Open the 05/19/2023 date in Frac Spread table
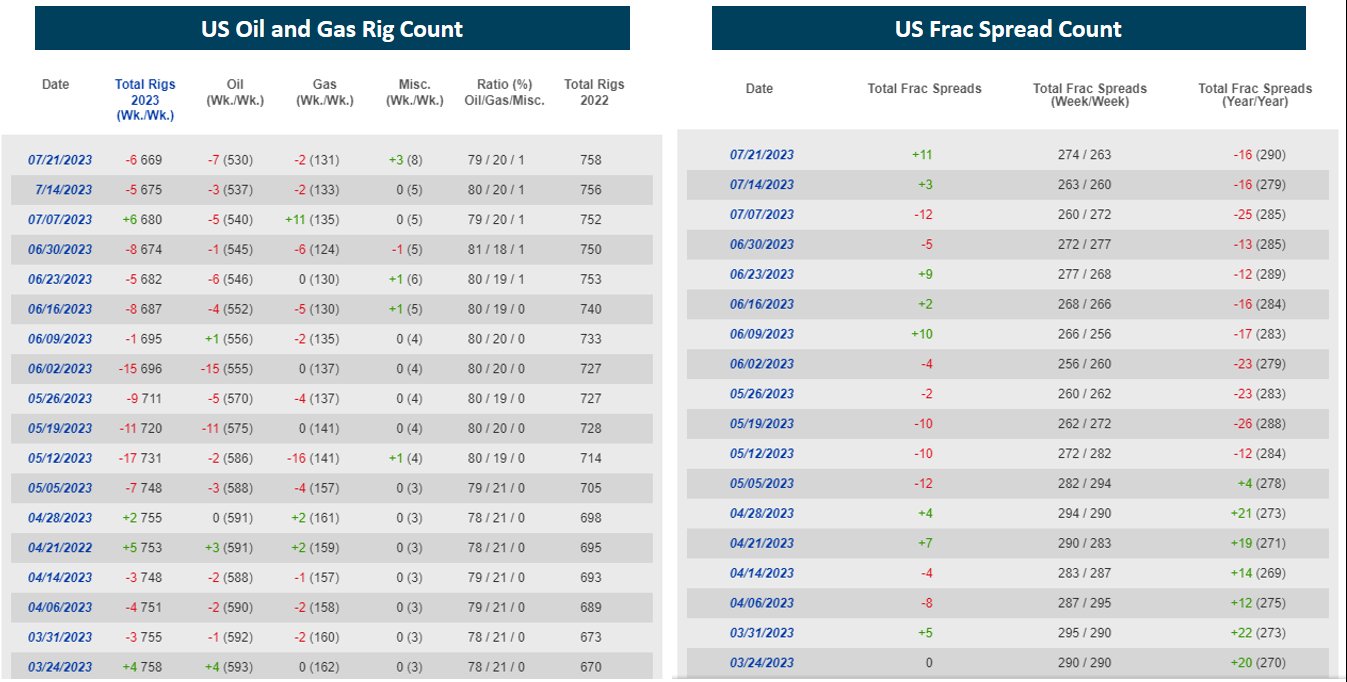Image resolution: width=1347 pixels, height=682 pixels. (762, 424)
